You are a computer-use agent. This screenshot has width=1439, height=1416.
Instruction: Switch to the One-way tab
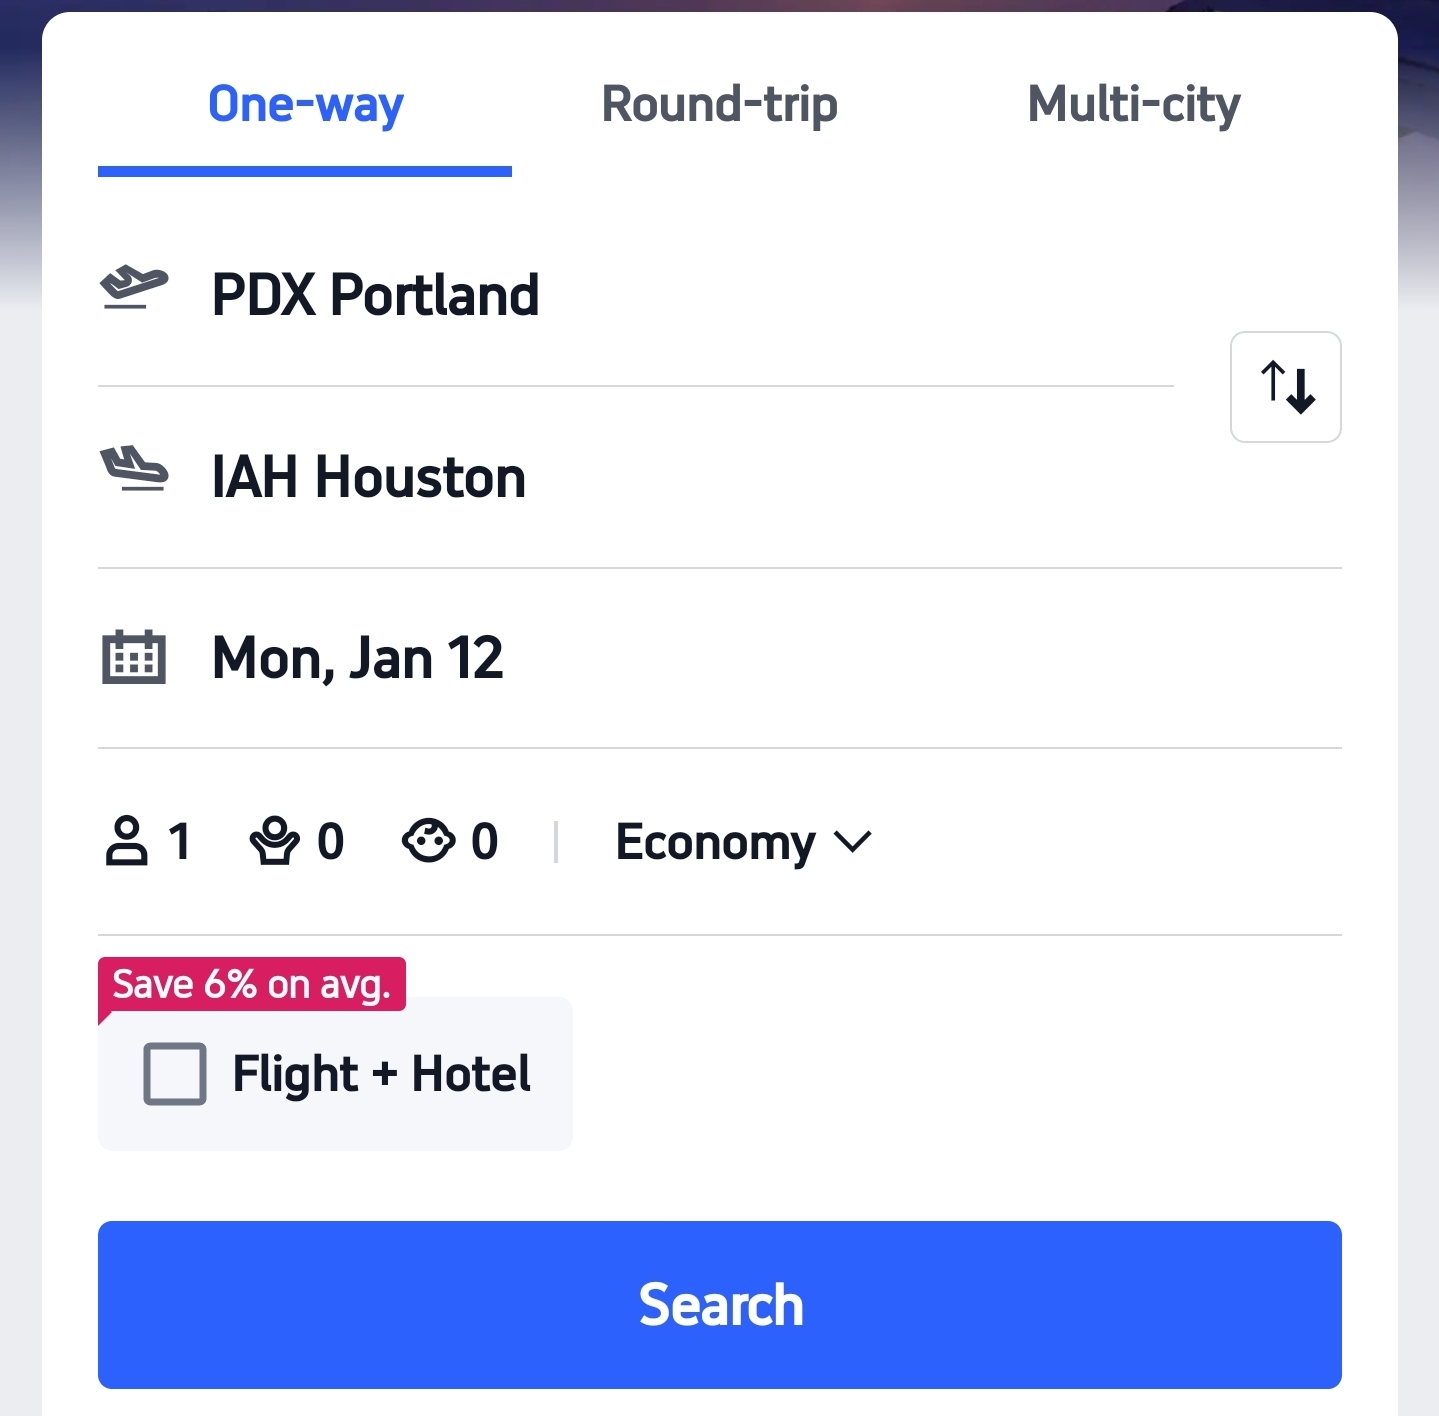(305, 105)
